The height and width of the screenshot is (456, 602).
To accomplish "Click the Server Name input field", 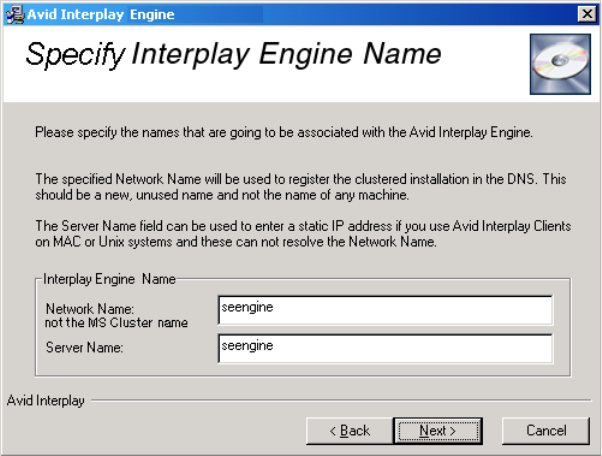I will 385,349.
